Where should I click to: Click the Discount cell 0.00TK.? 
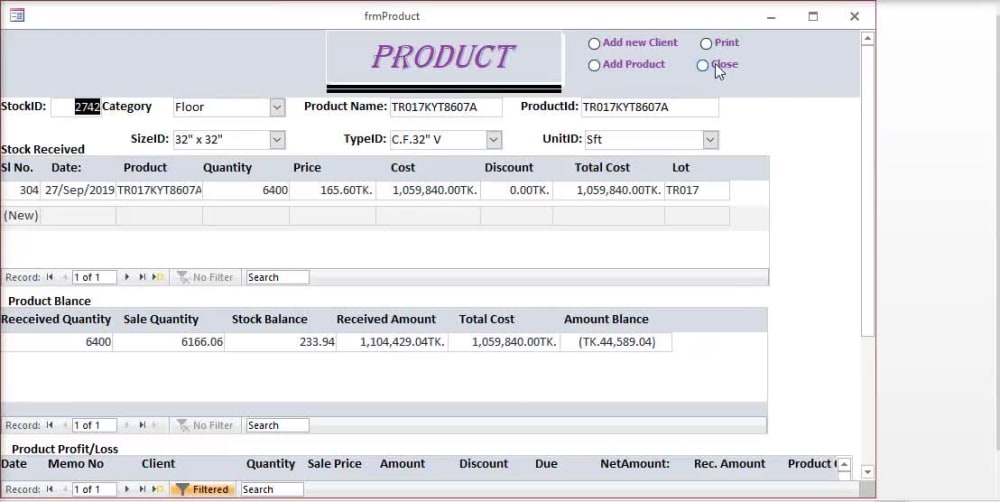(x=517, y=190)
